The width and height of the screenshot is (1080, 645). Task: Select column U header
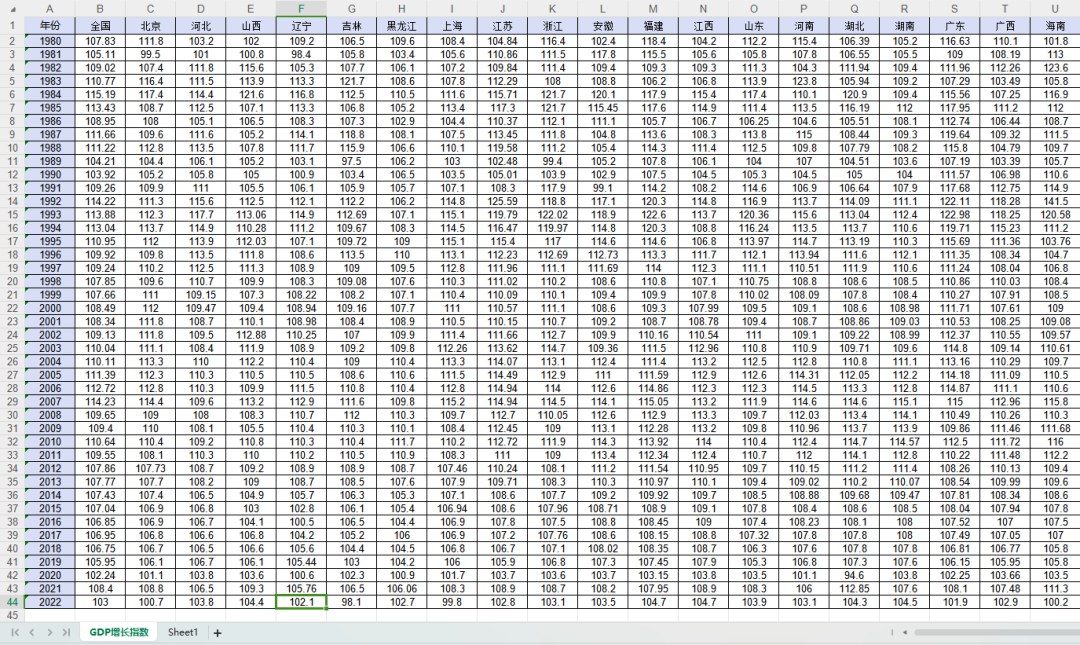tap(1055, 9)
